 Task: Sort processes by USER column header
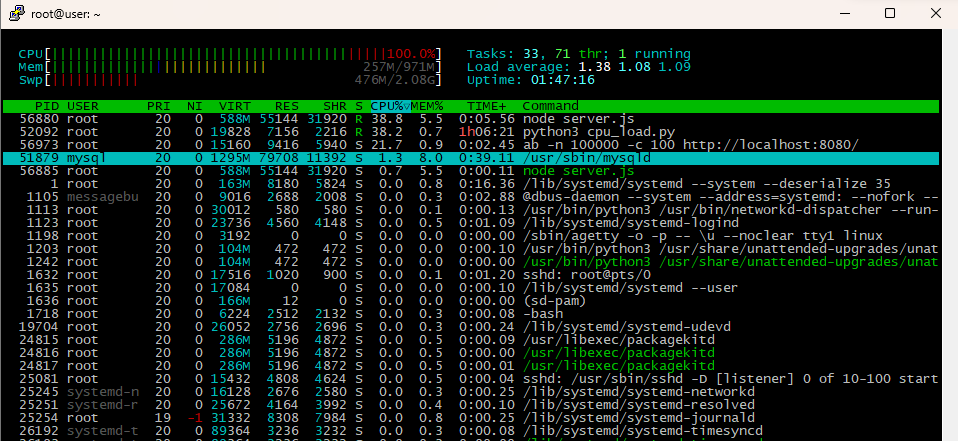point(83,106)
